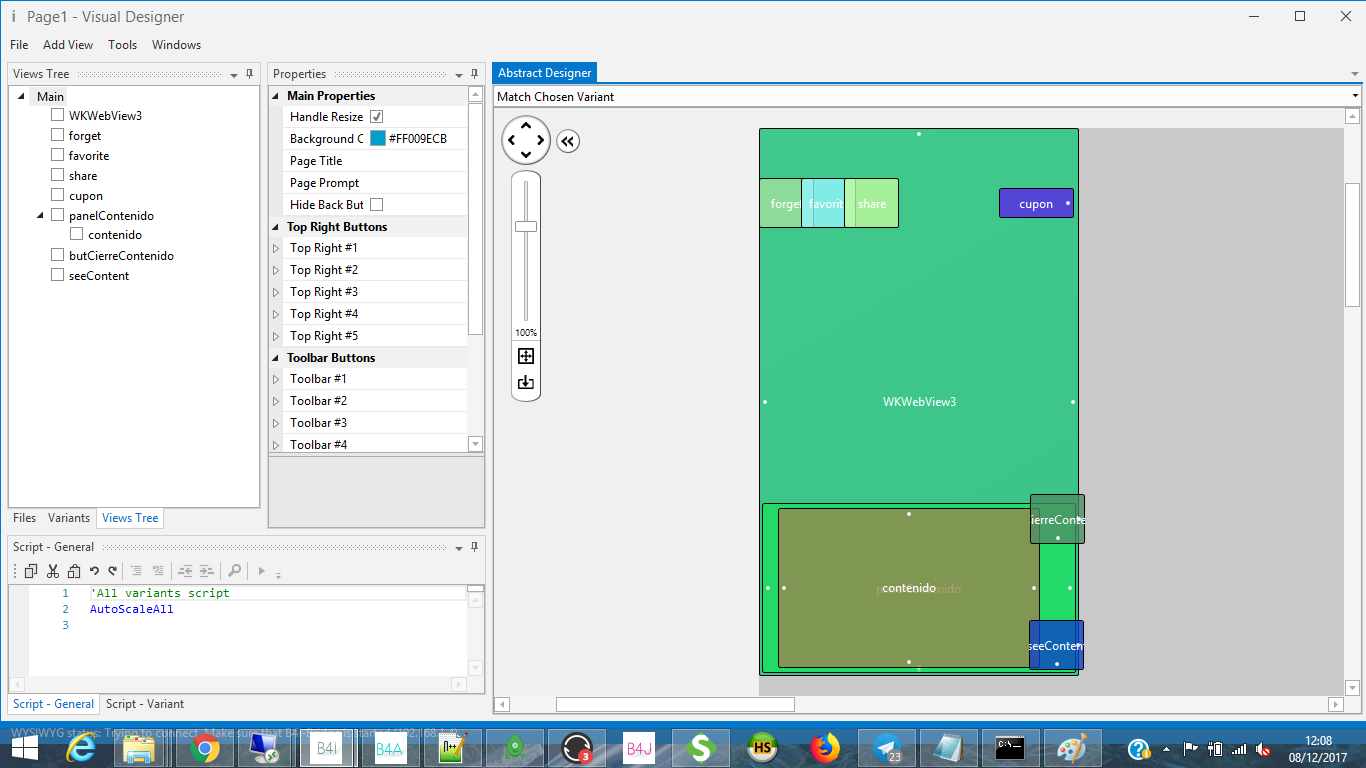1366x768 pixels.
Task: Collapse the Main Properties section
Action: click(x=277, y=96)
